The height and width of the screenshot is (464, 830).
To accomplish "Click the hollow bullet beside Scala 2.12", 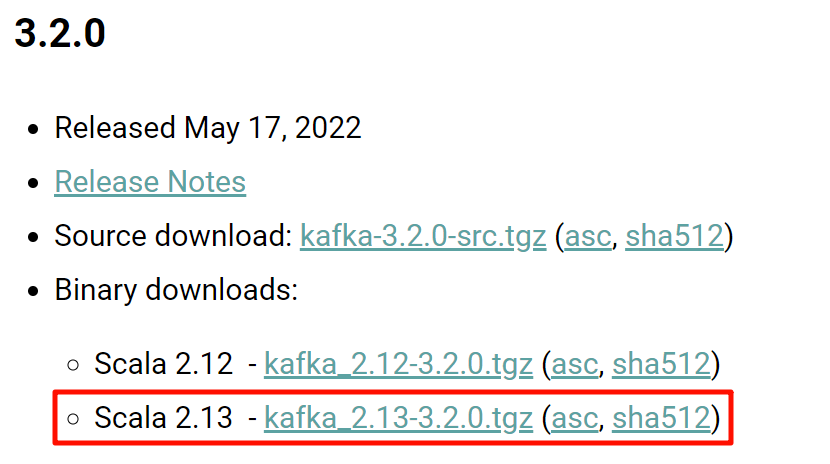I will coord(74,366).
